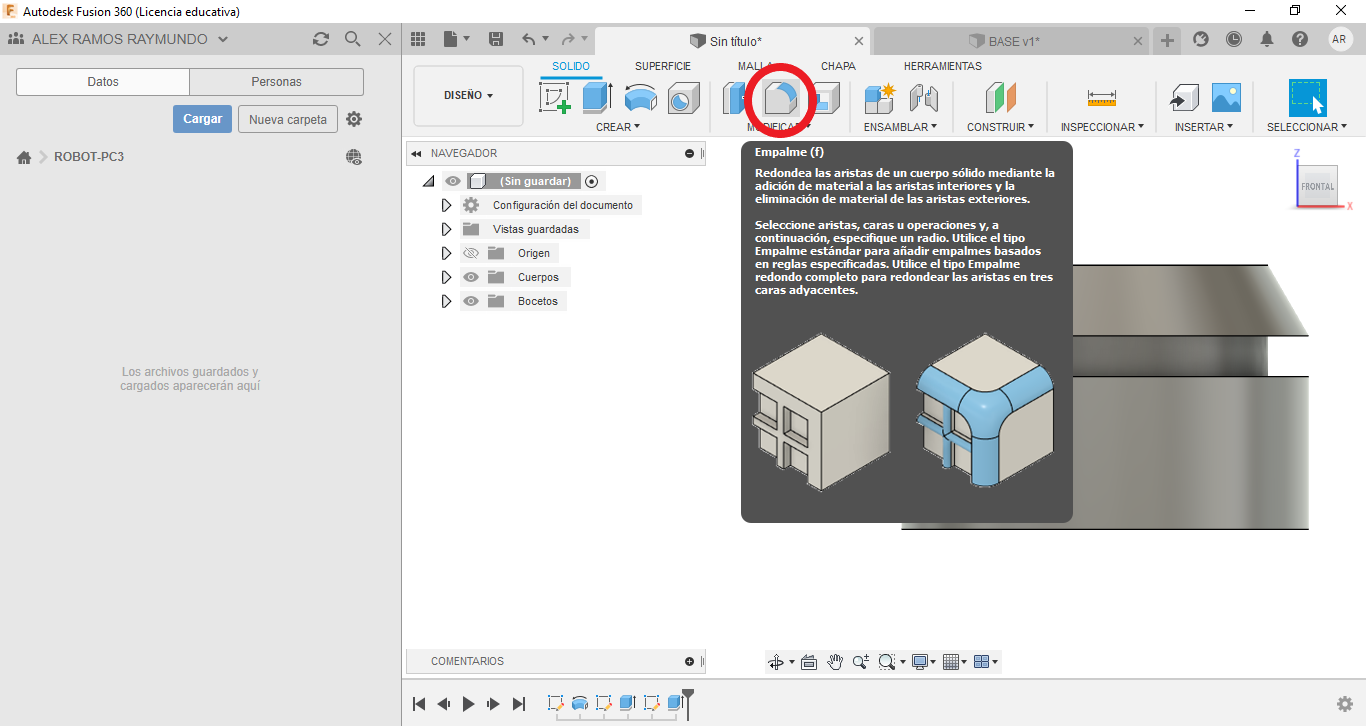
Task: Show the Origen folder via eye icon
Action: click(x=471, y=253)
